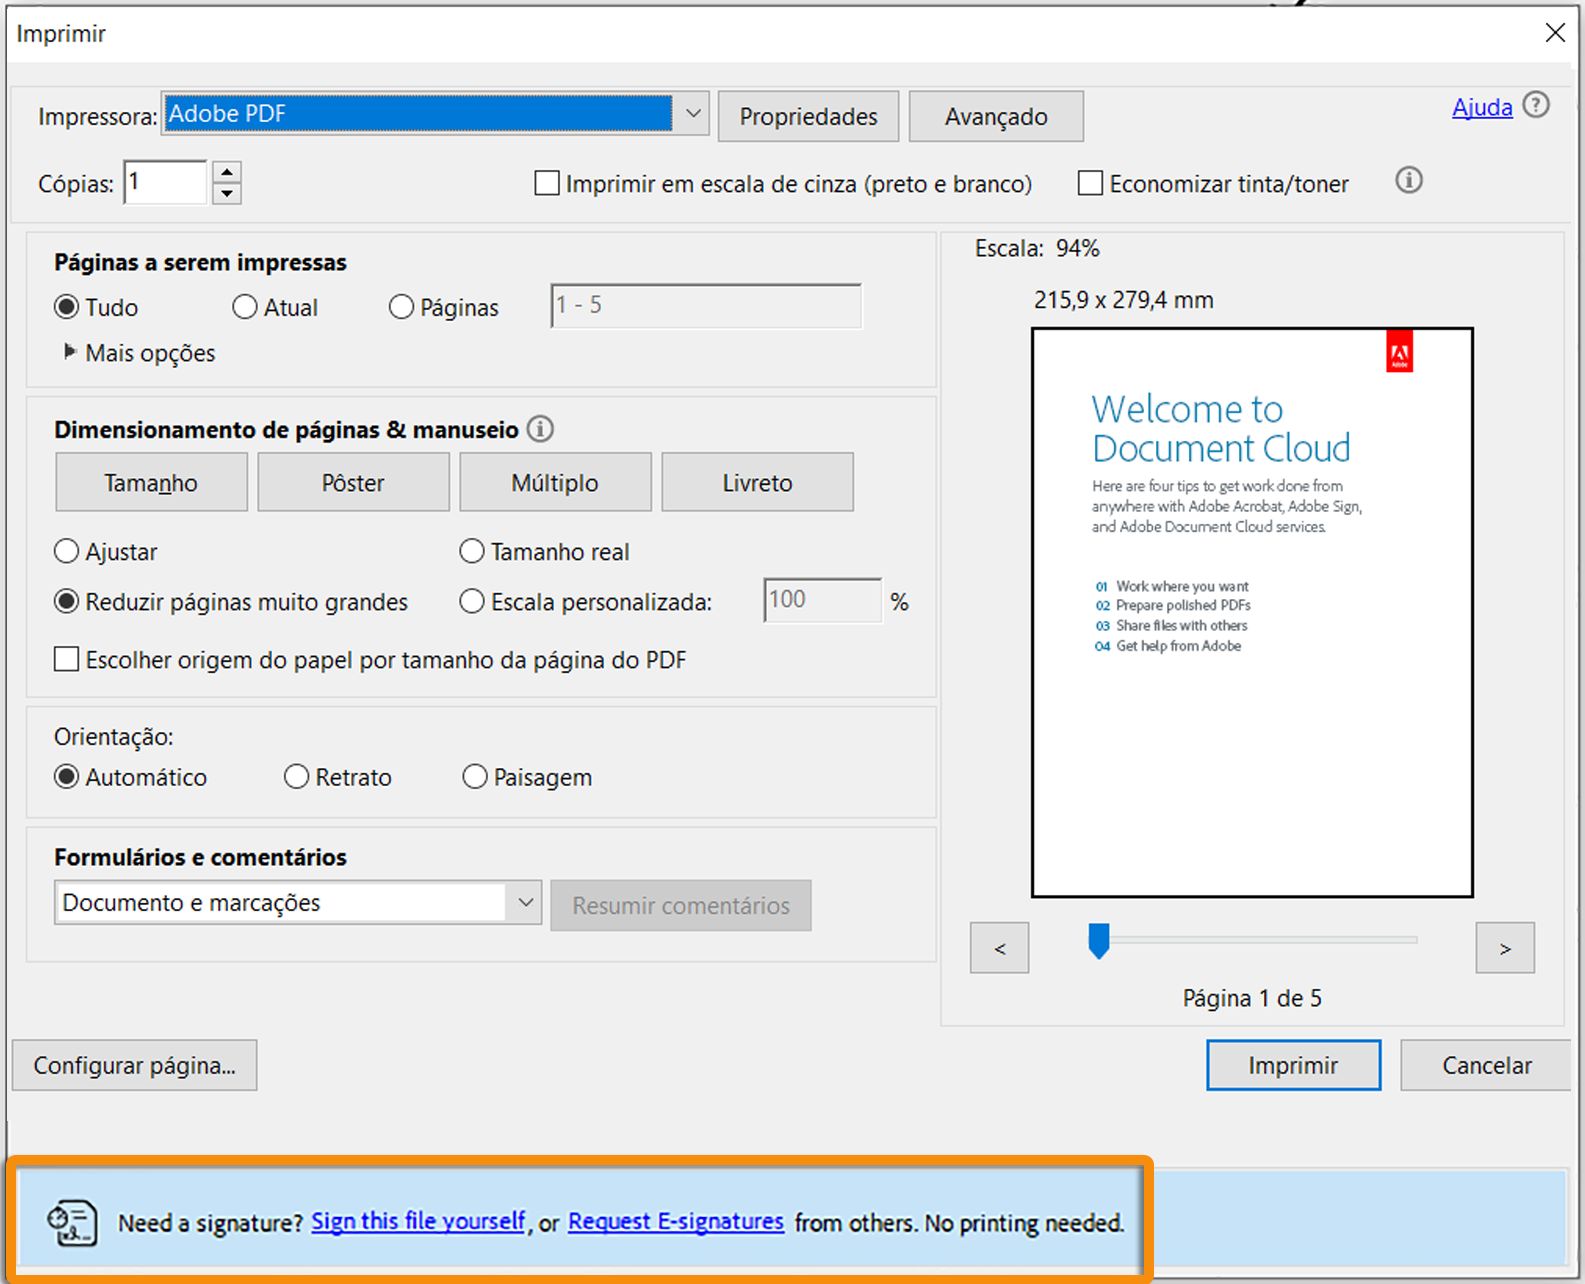This screenshot has height=1284, width=1585.
Task: Switch to the Múltiplo tab
Action: pyautogui.click(x=555, y=482)
